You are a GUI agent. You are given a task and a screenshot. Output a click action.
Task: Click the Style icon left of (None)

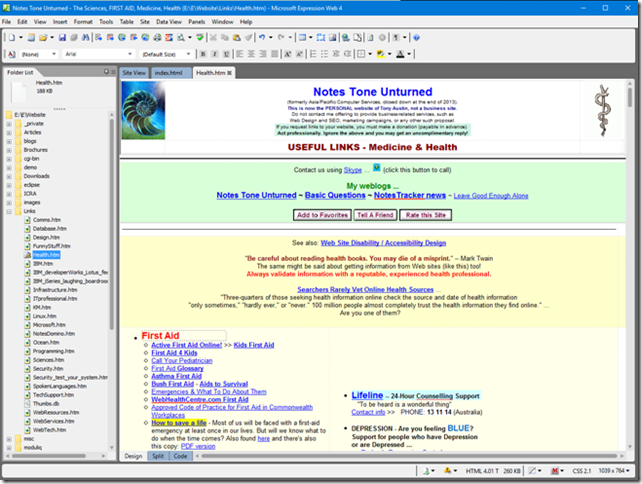tap(11, 54)
